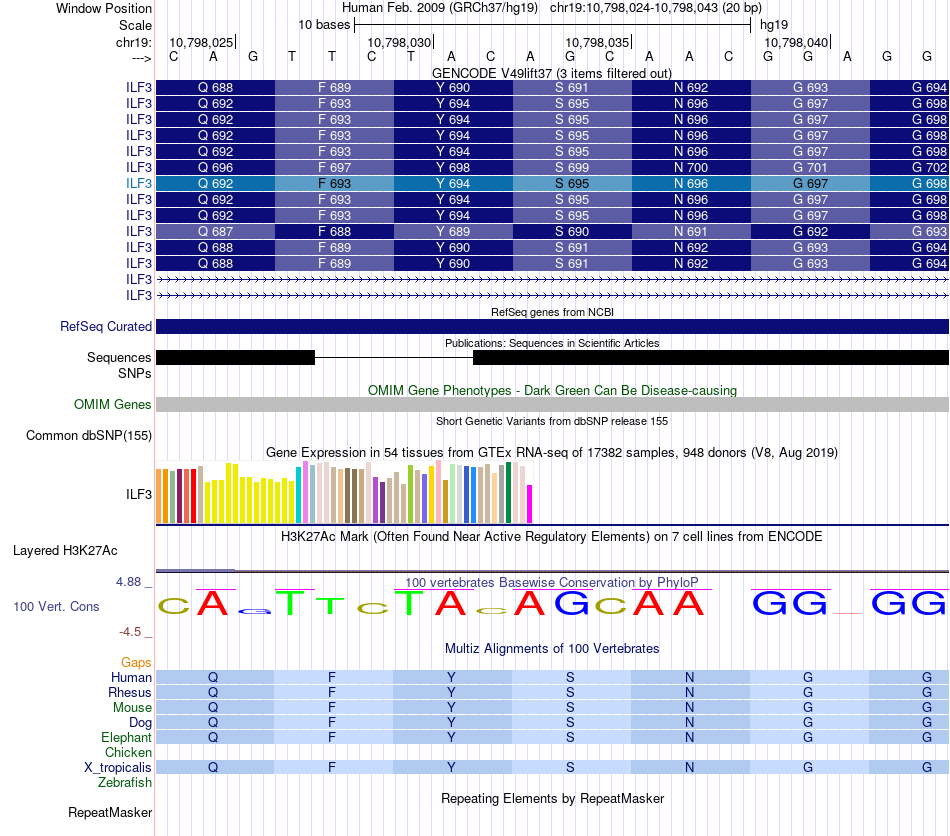Click the 10,798,025 ruler position

pos(201,42)
